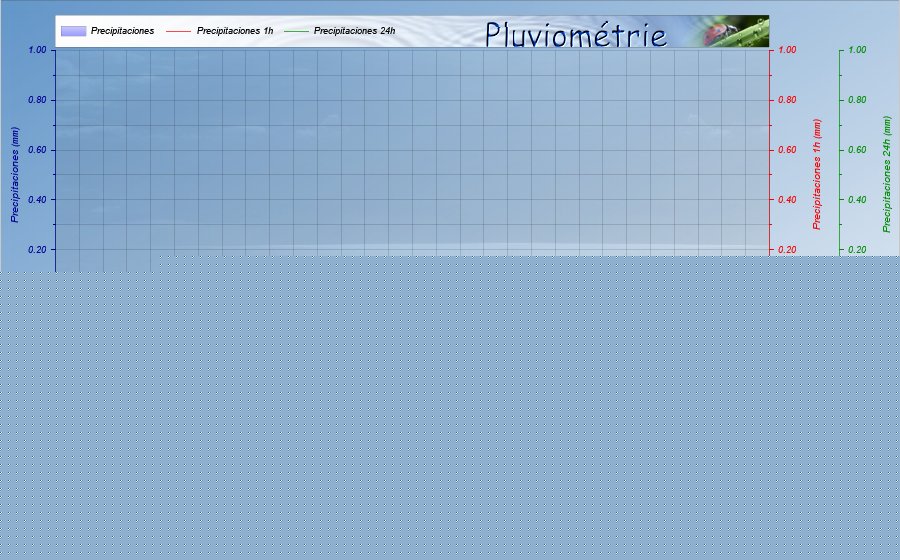
Task: Select the 'Precipitaciones 1h' legend label
Action: (235, 31)
